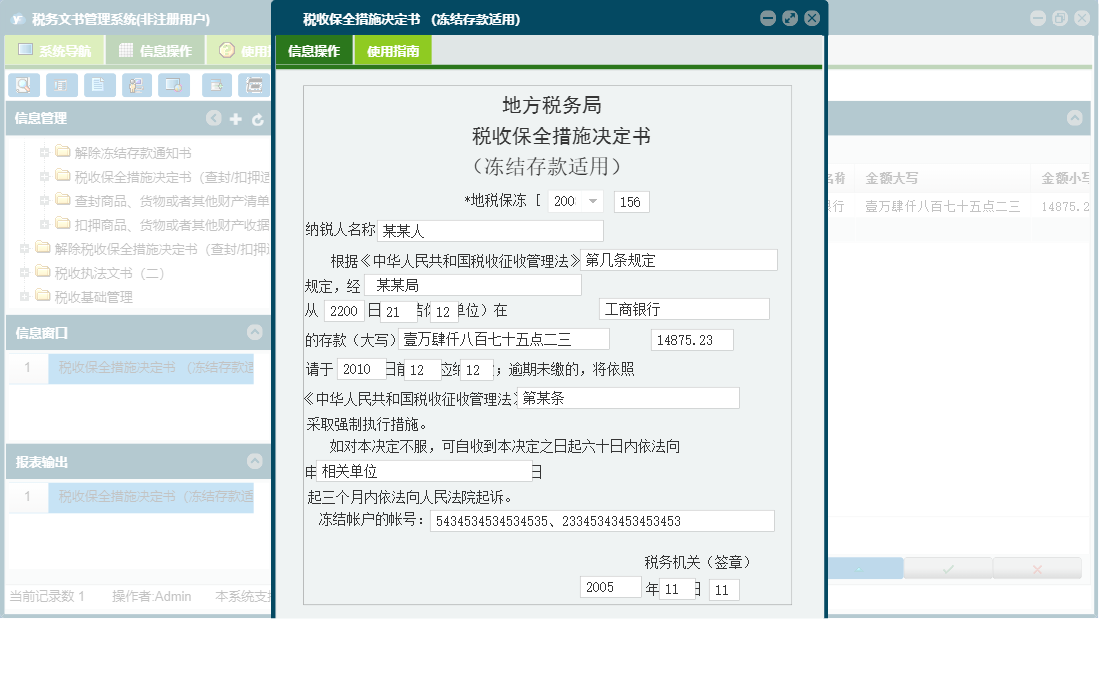Click the rightmost export toolbar icon
1099x675 pixels.
coord(255,85)
